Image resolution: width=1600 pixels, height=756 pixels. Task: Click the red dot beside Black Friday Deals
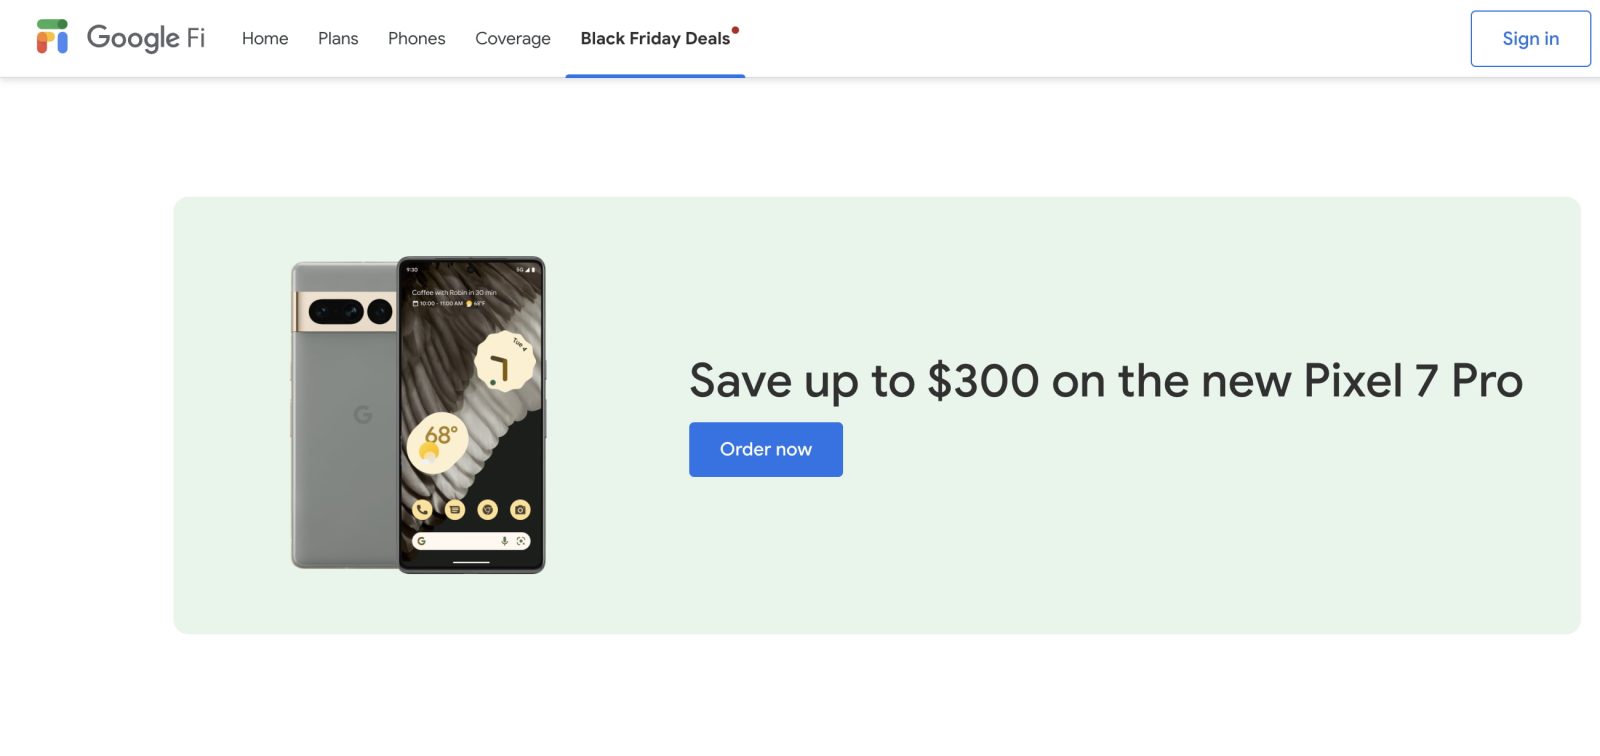736,30
